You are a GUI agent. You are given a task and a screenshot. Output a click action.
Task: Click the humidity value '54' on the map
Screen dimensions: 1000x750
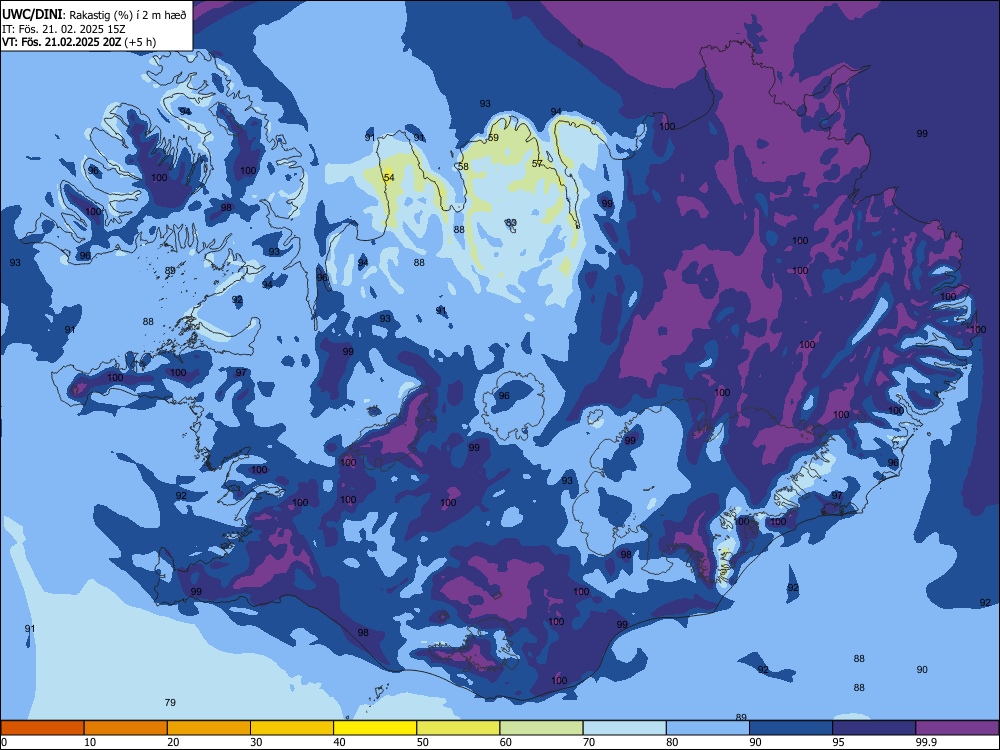click(389, 177)
